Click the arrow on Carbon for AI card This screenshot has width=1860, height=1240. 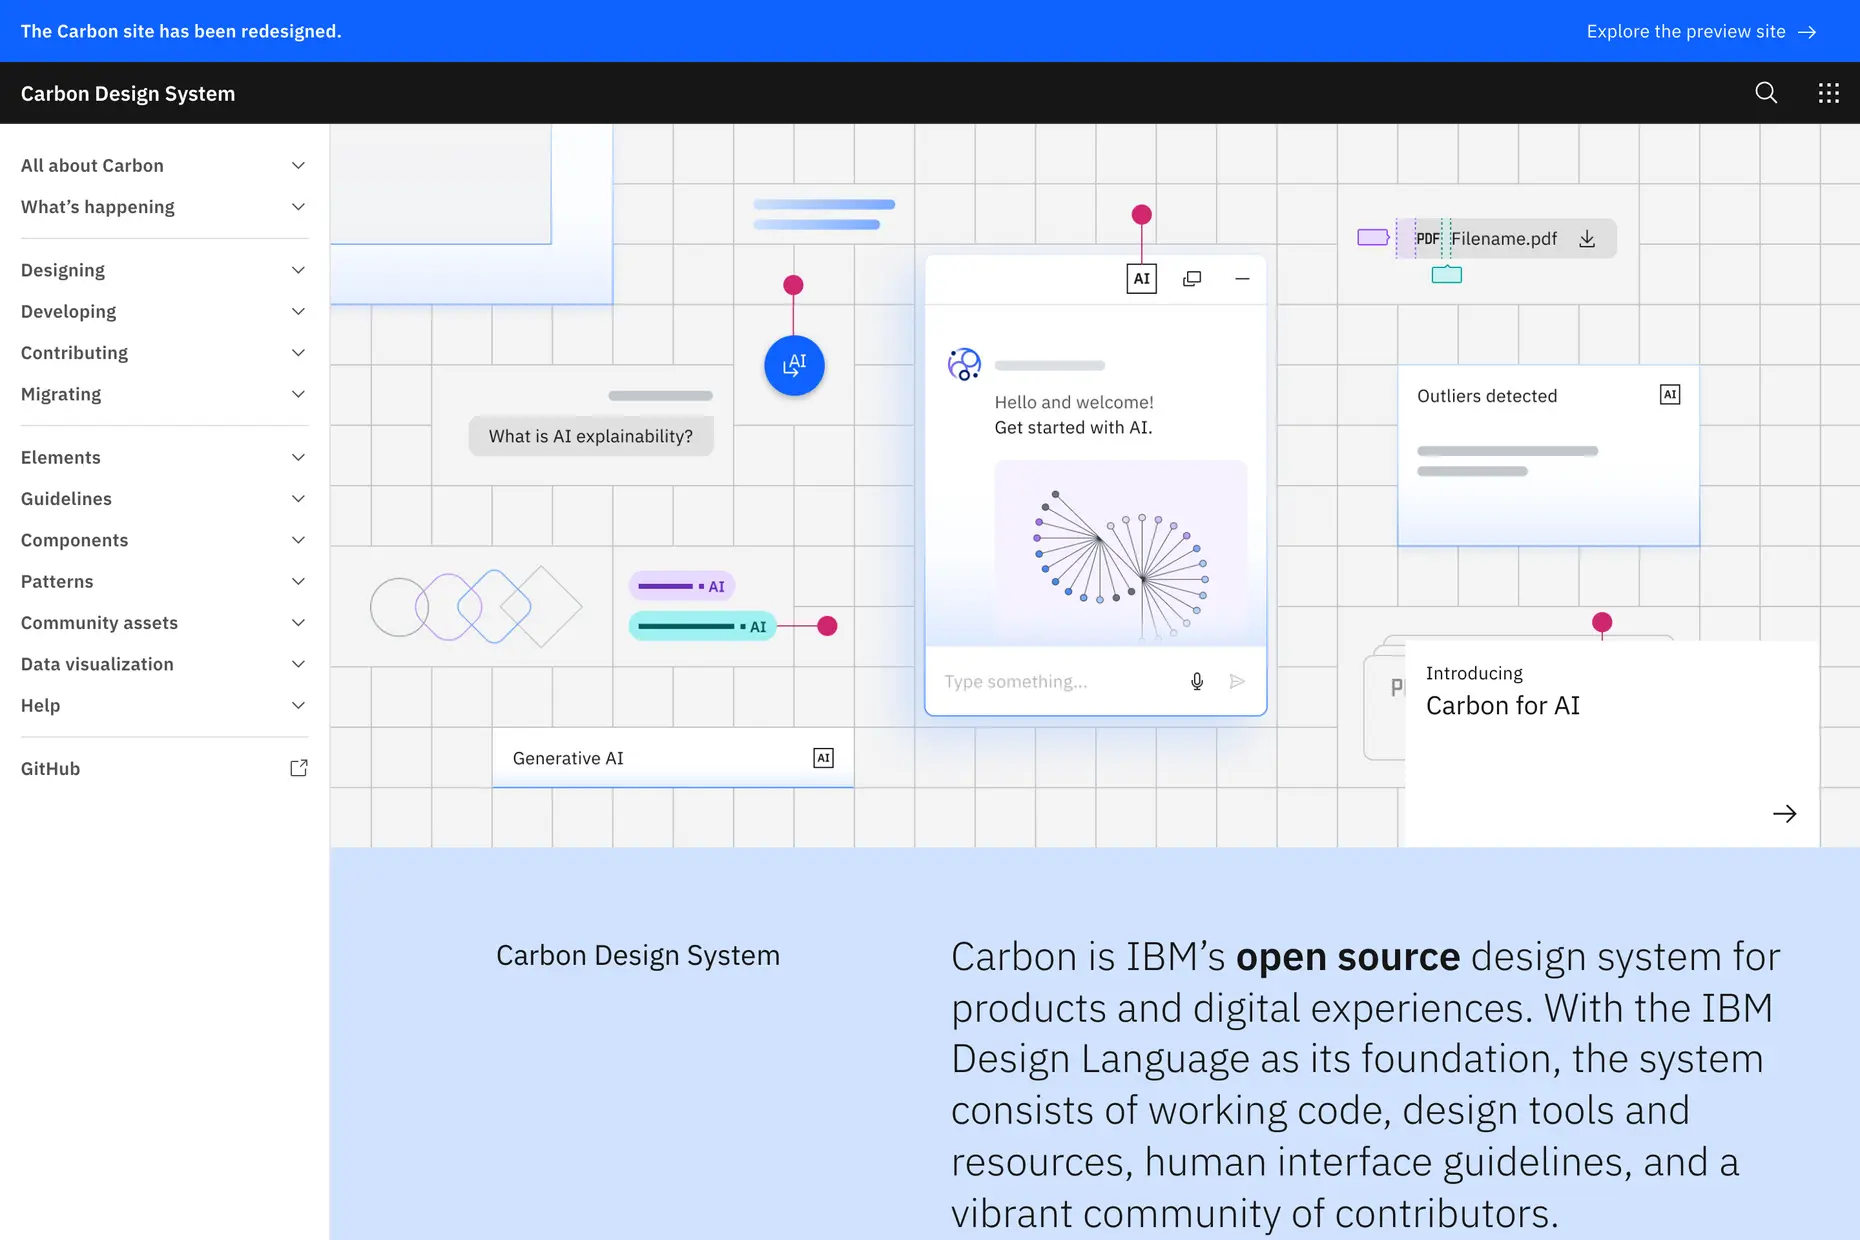[1785, 814]
